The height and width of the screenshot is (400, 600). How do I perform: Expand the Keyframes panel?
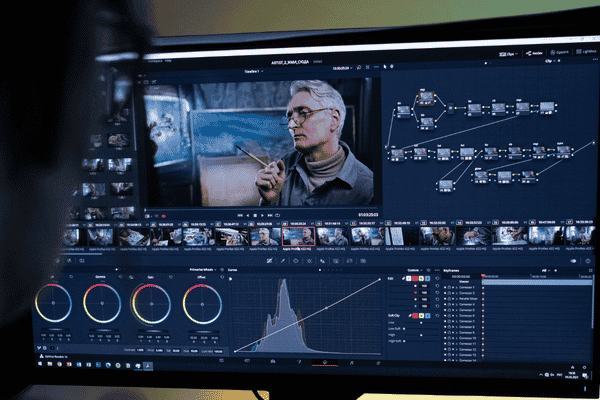click(590, 271)
